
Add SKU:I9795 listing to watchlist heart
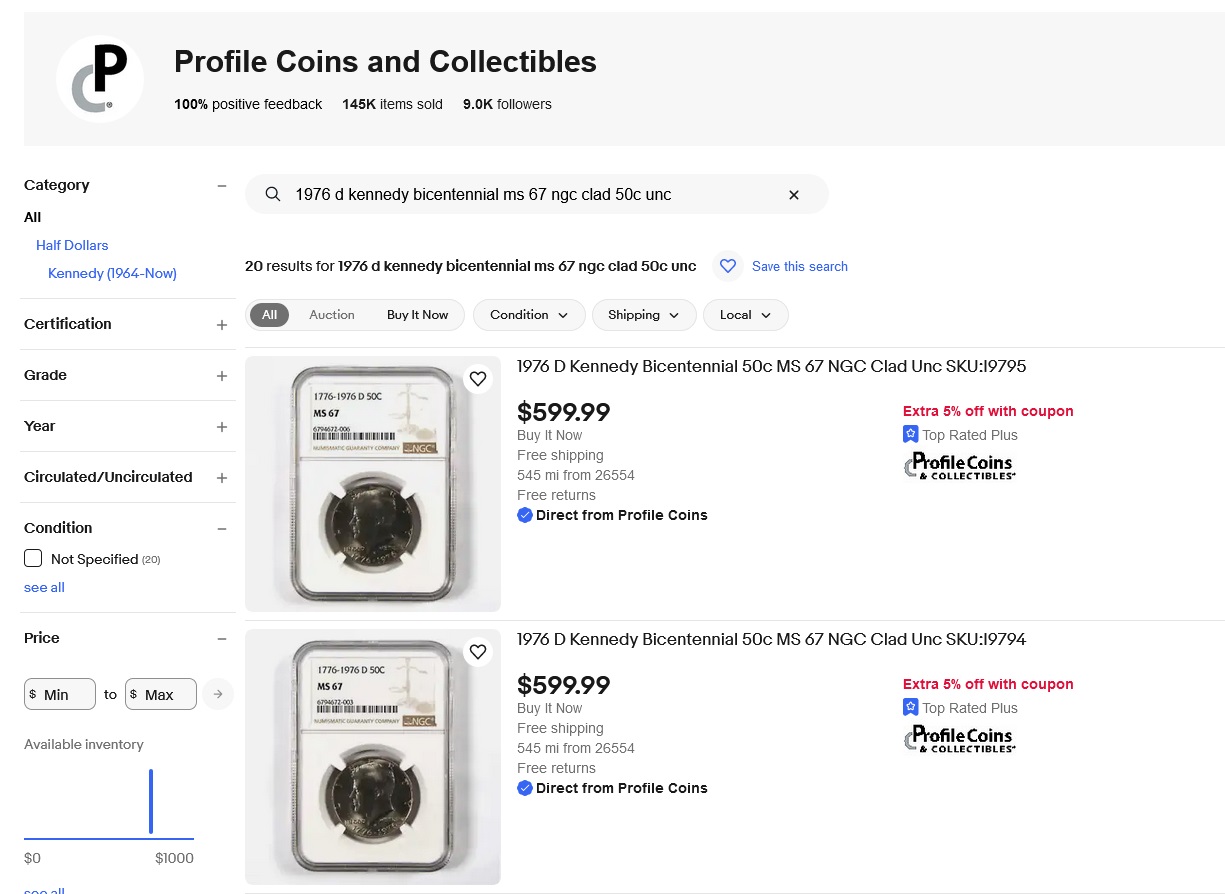click(x=478, y=379)
